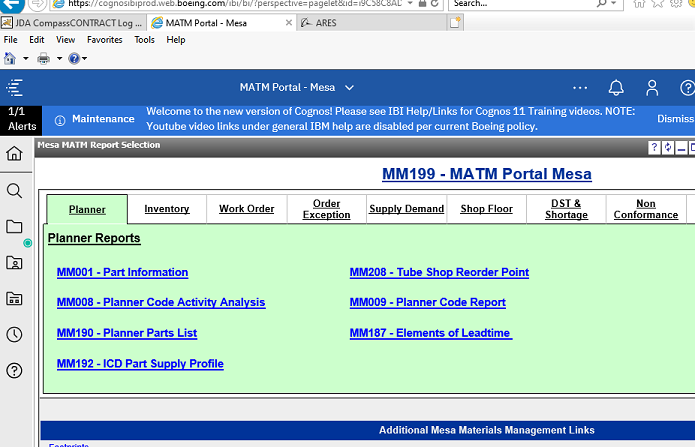The image size is (695, 447).
Task: Open the notifications bell
Action: click(x=616, y=88)
